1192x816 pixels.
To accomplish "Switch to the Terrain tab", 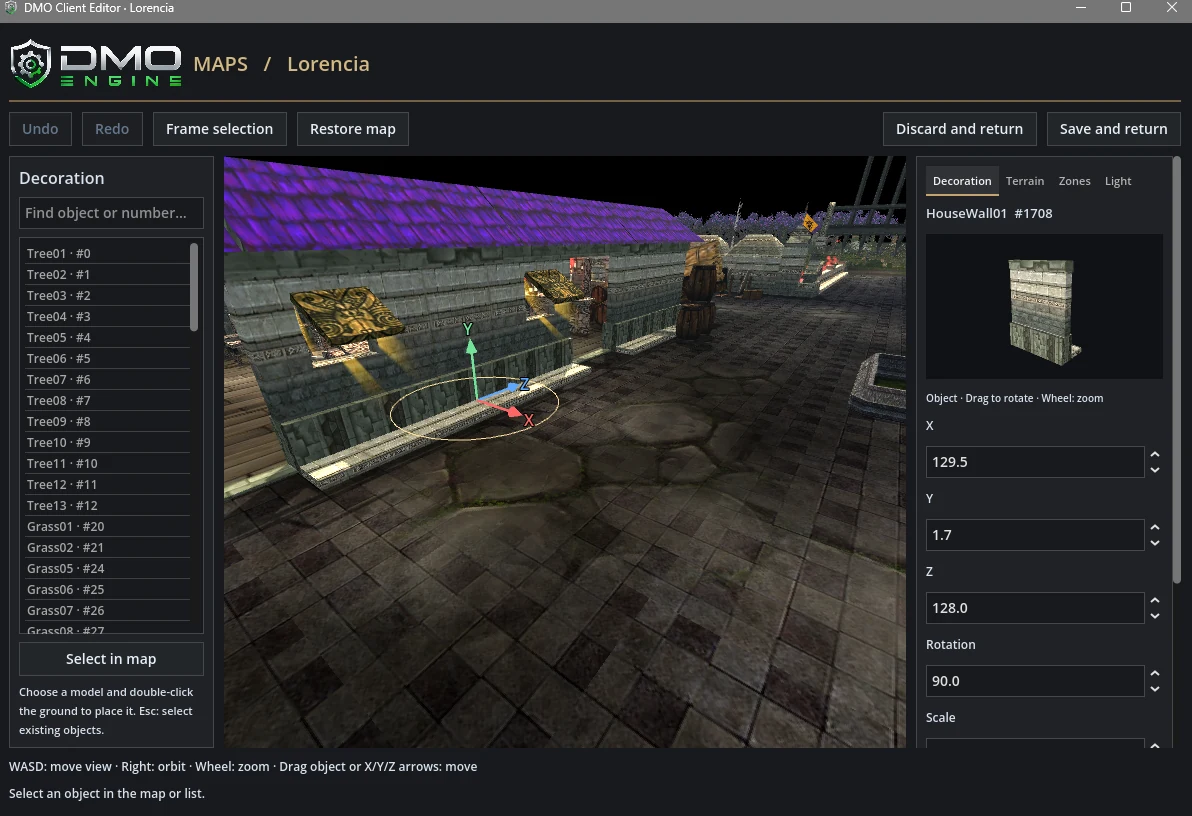I will pos(1025,181).
